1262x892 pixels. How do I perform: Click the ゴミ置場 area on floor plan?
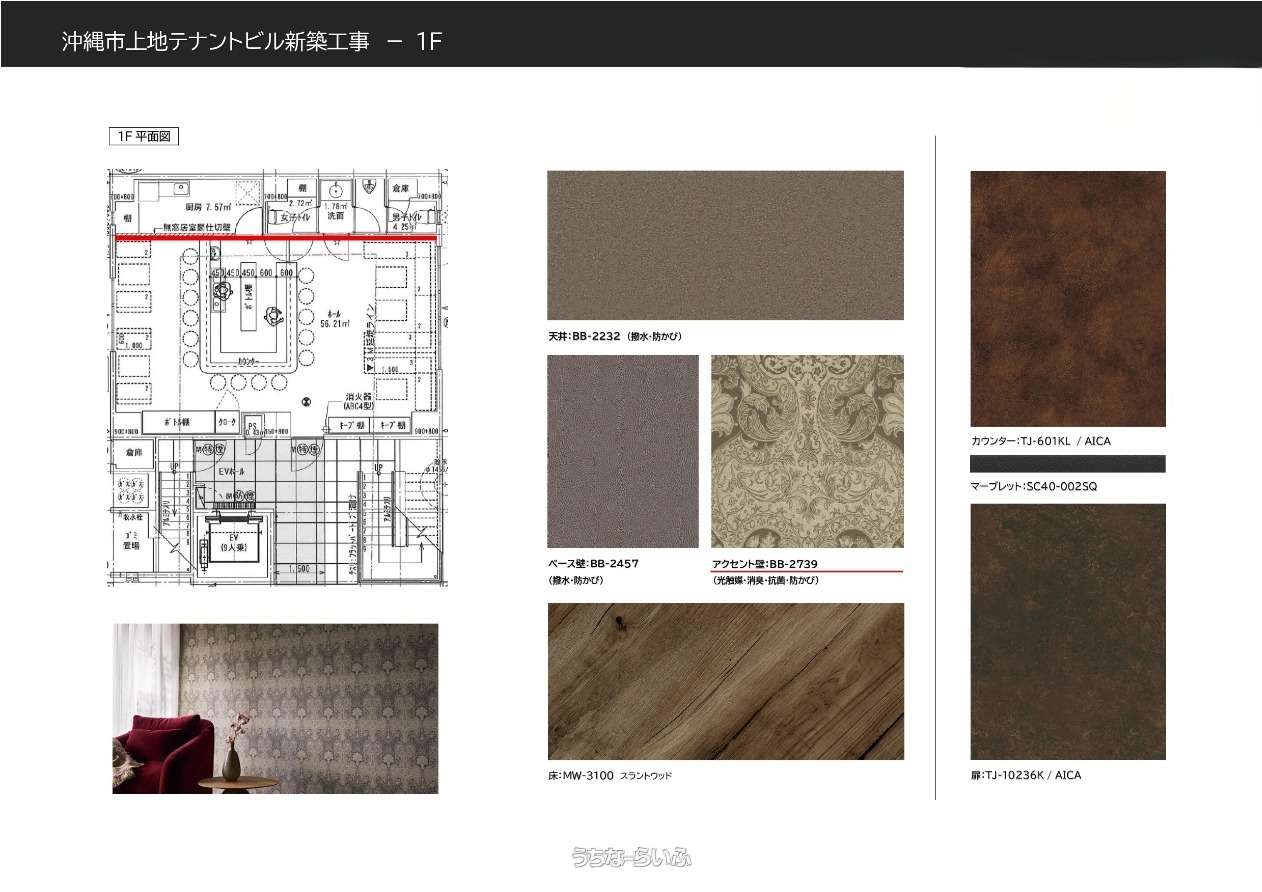click(131, 541)
